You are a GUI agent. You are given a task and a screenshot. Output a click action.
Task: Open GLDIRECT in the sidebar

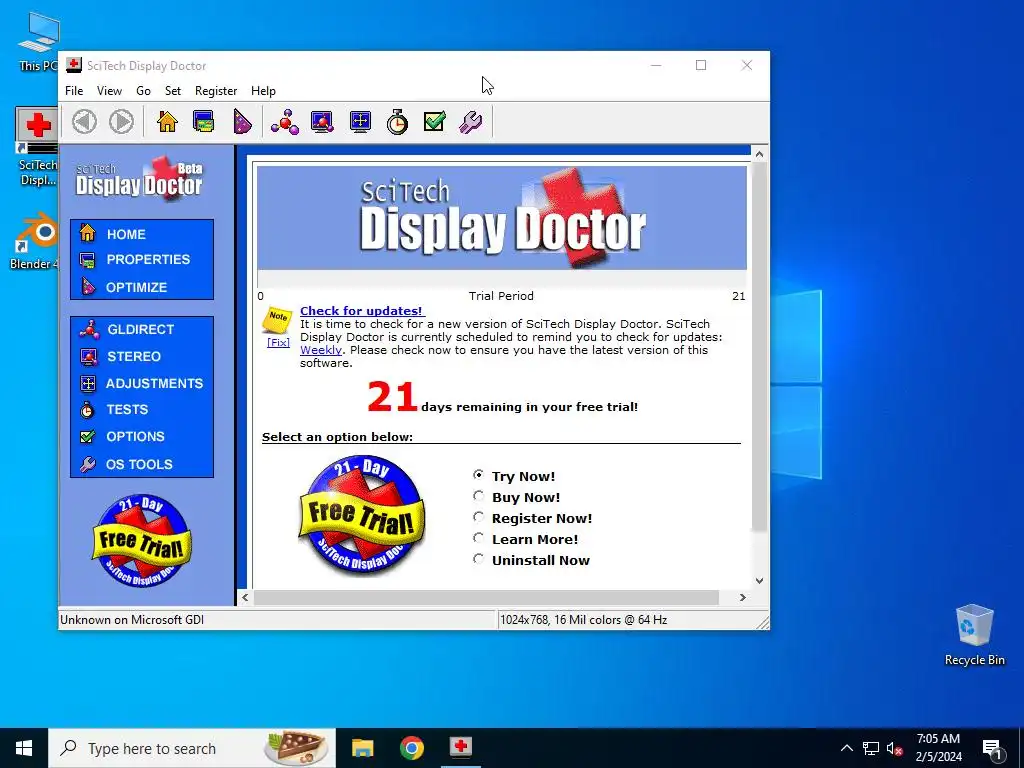(142, 329)
